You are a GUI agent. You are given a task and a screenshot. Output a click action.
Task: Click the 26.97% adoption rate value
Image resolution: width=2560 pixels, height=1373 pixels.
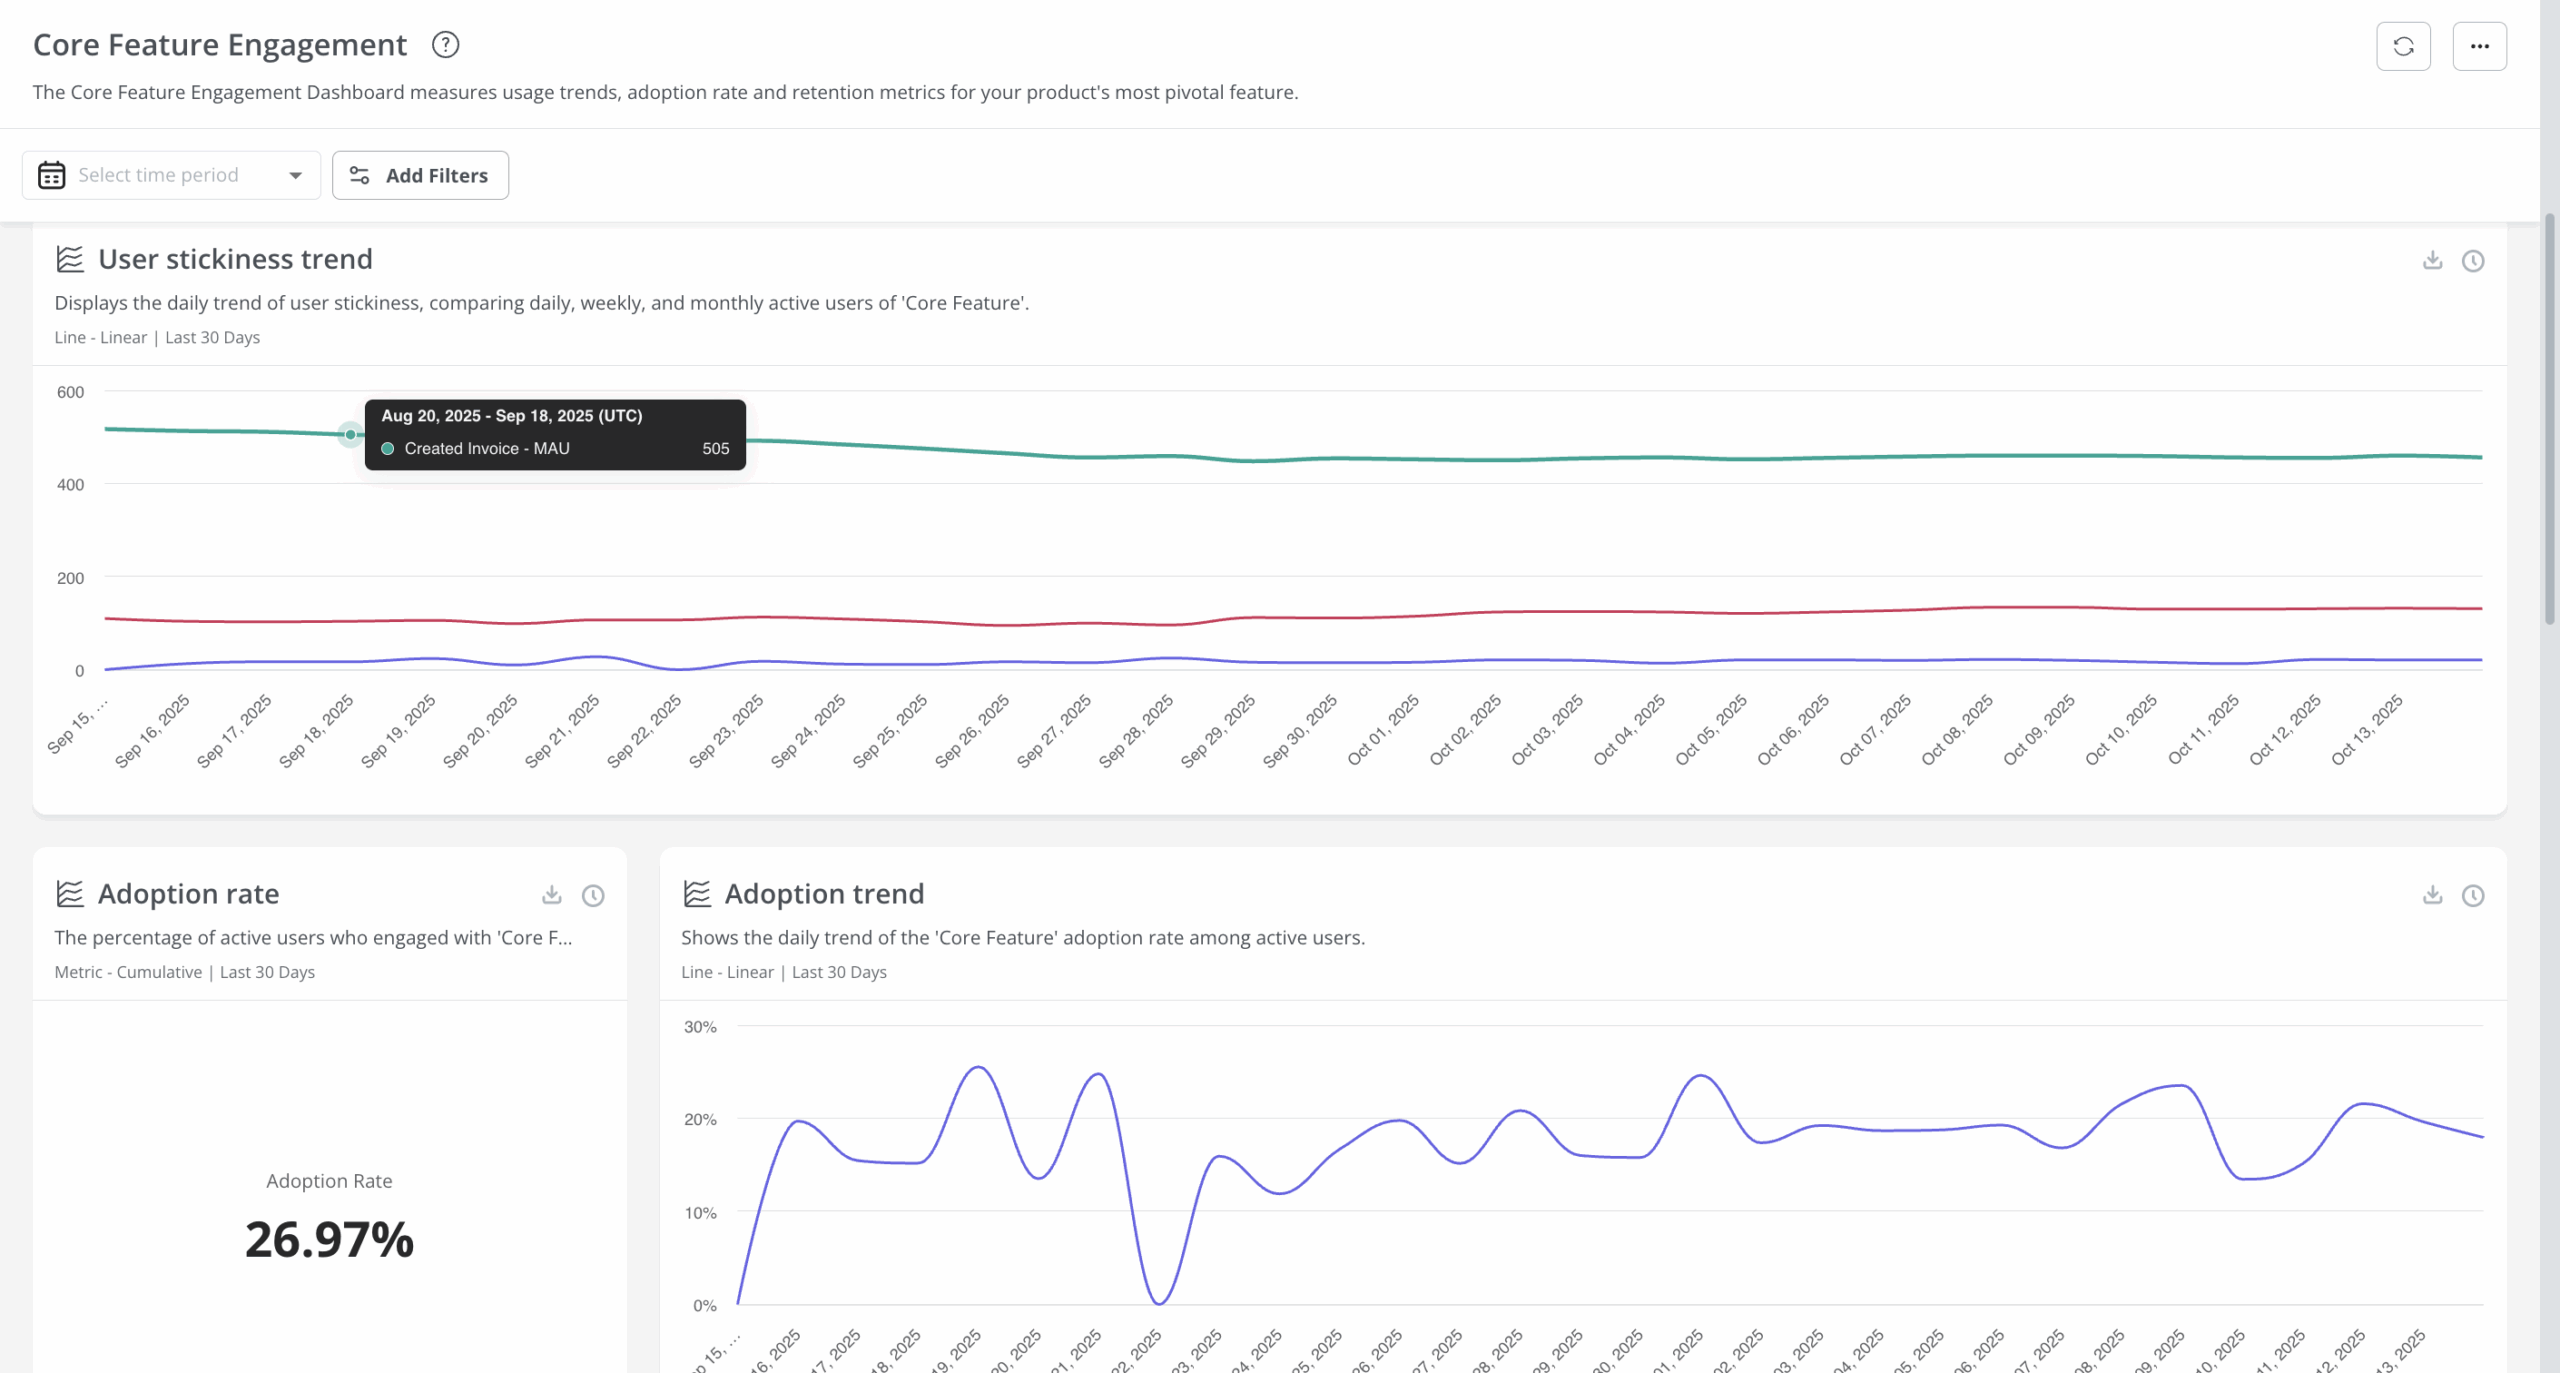point(329,1239)
